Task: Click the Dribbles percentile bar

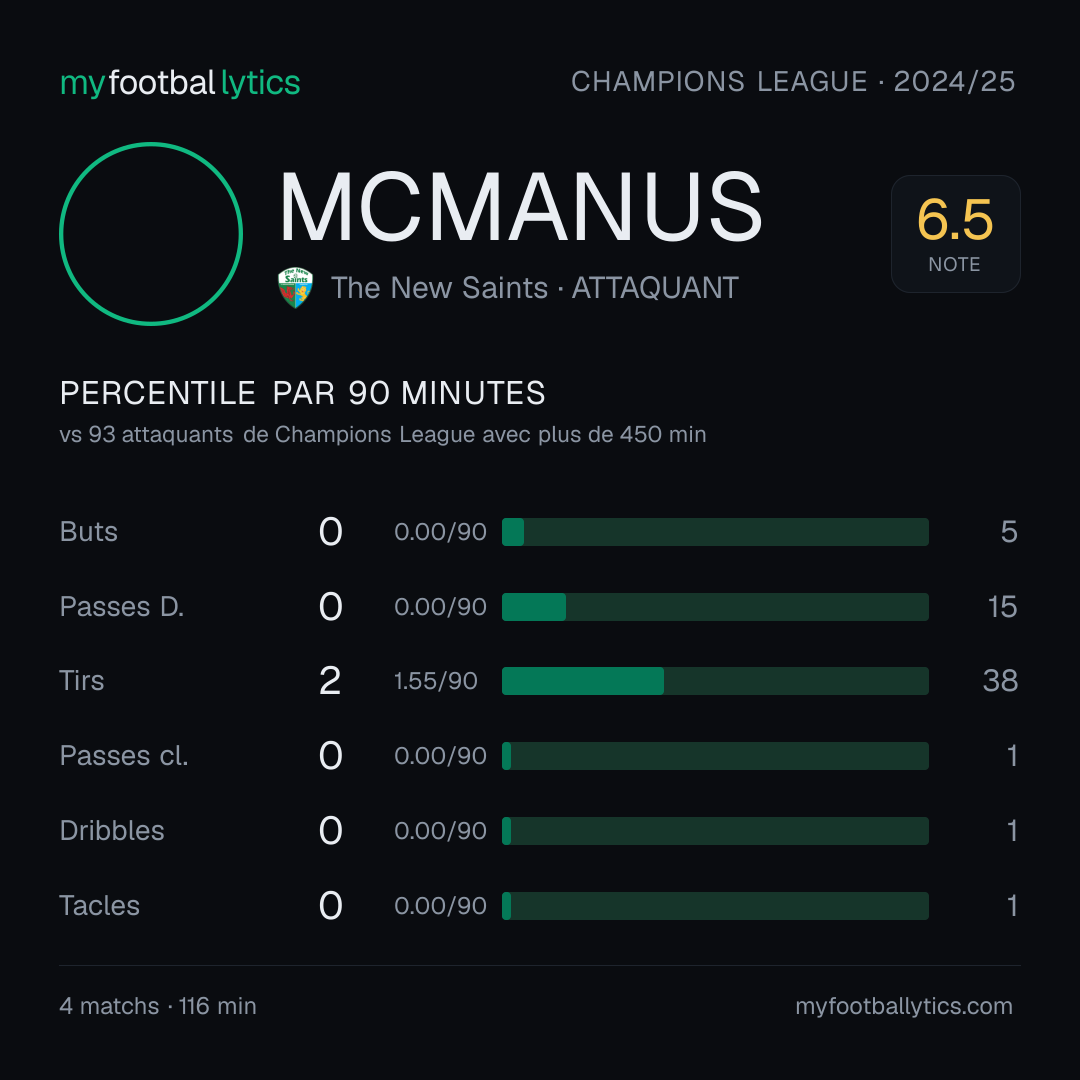Action: (x=715, y=831)
